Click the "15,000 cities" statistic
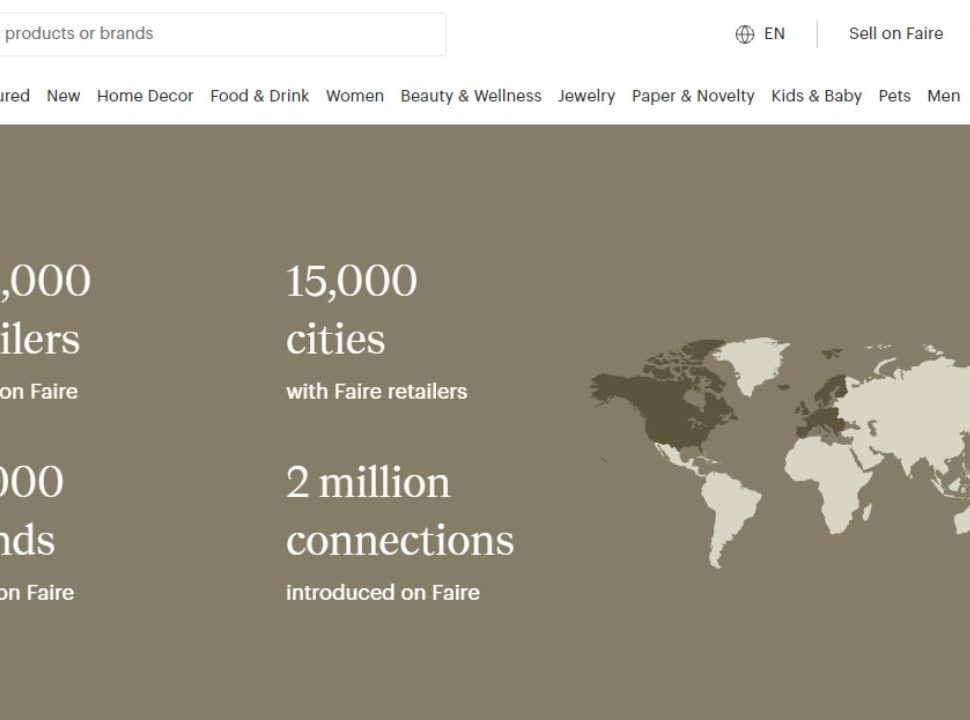 tap(351, 309)
